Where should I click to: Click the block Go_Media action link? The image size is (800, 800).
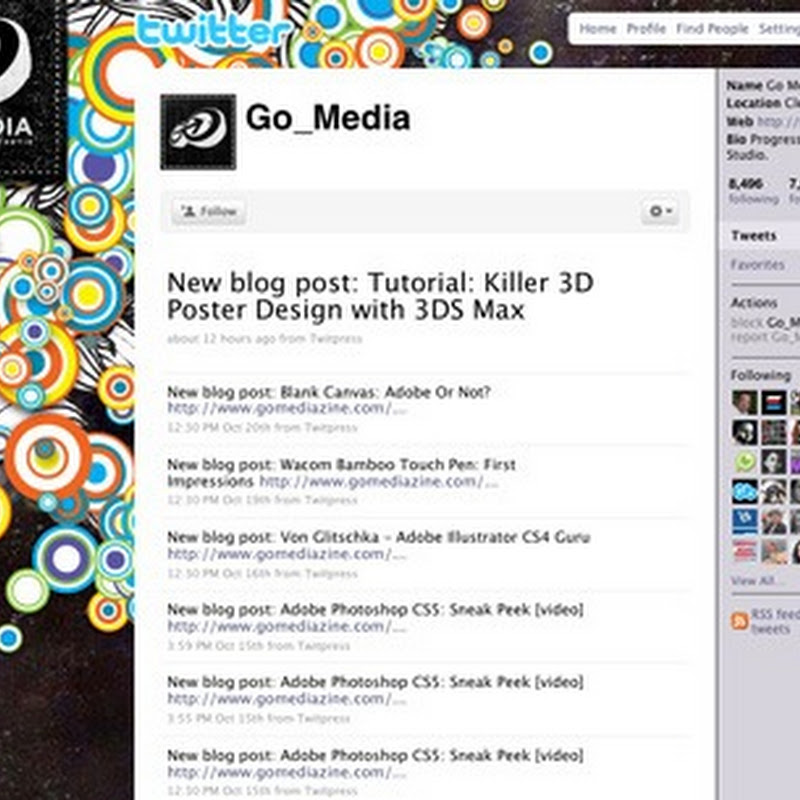coord(765,322)
